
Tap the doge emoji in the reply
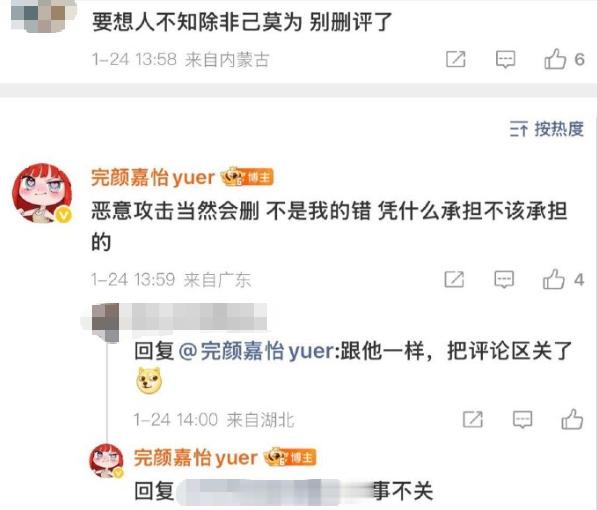149,380
